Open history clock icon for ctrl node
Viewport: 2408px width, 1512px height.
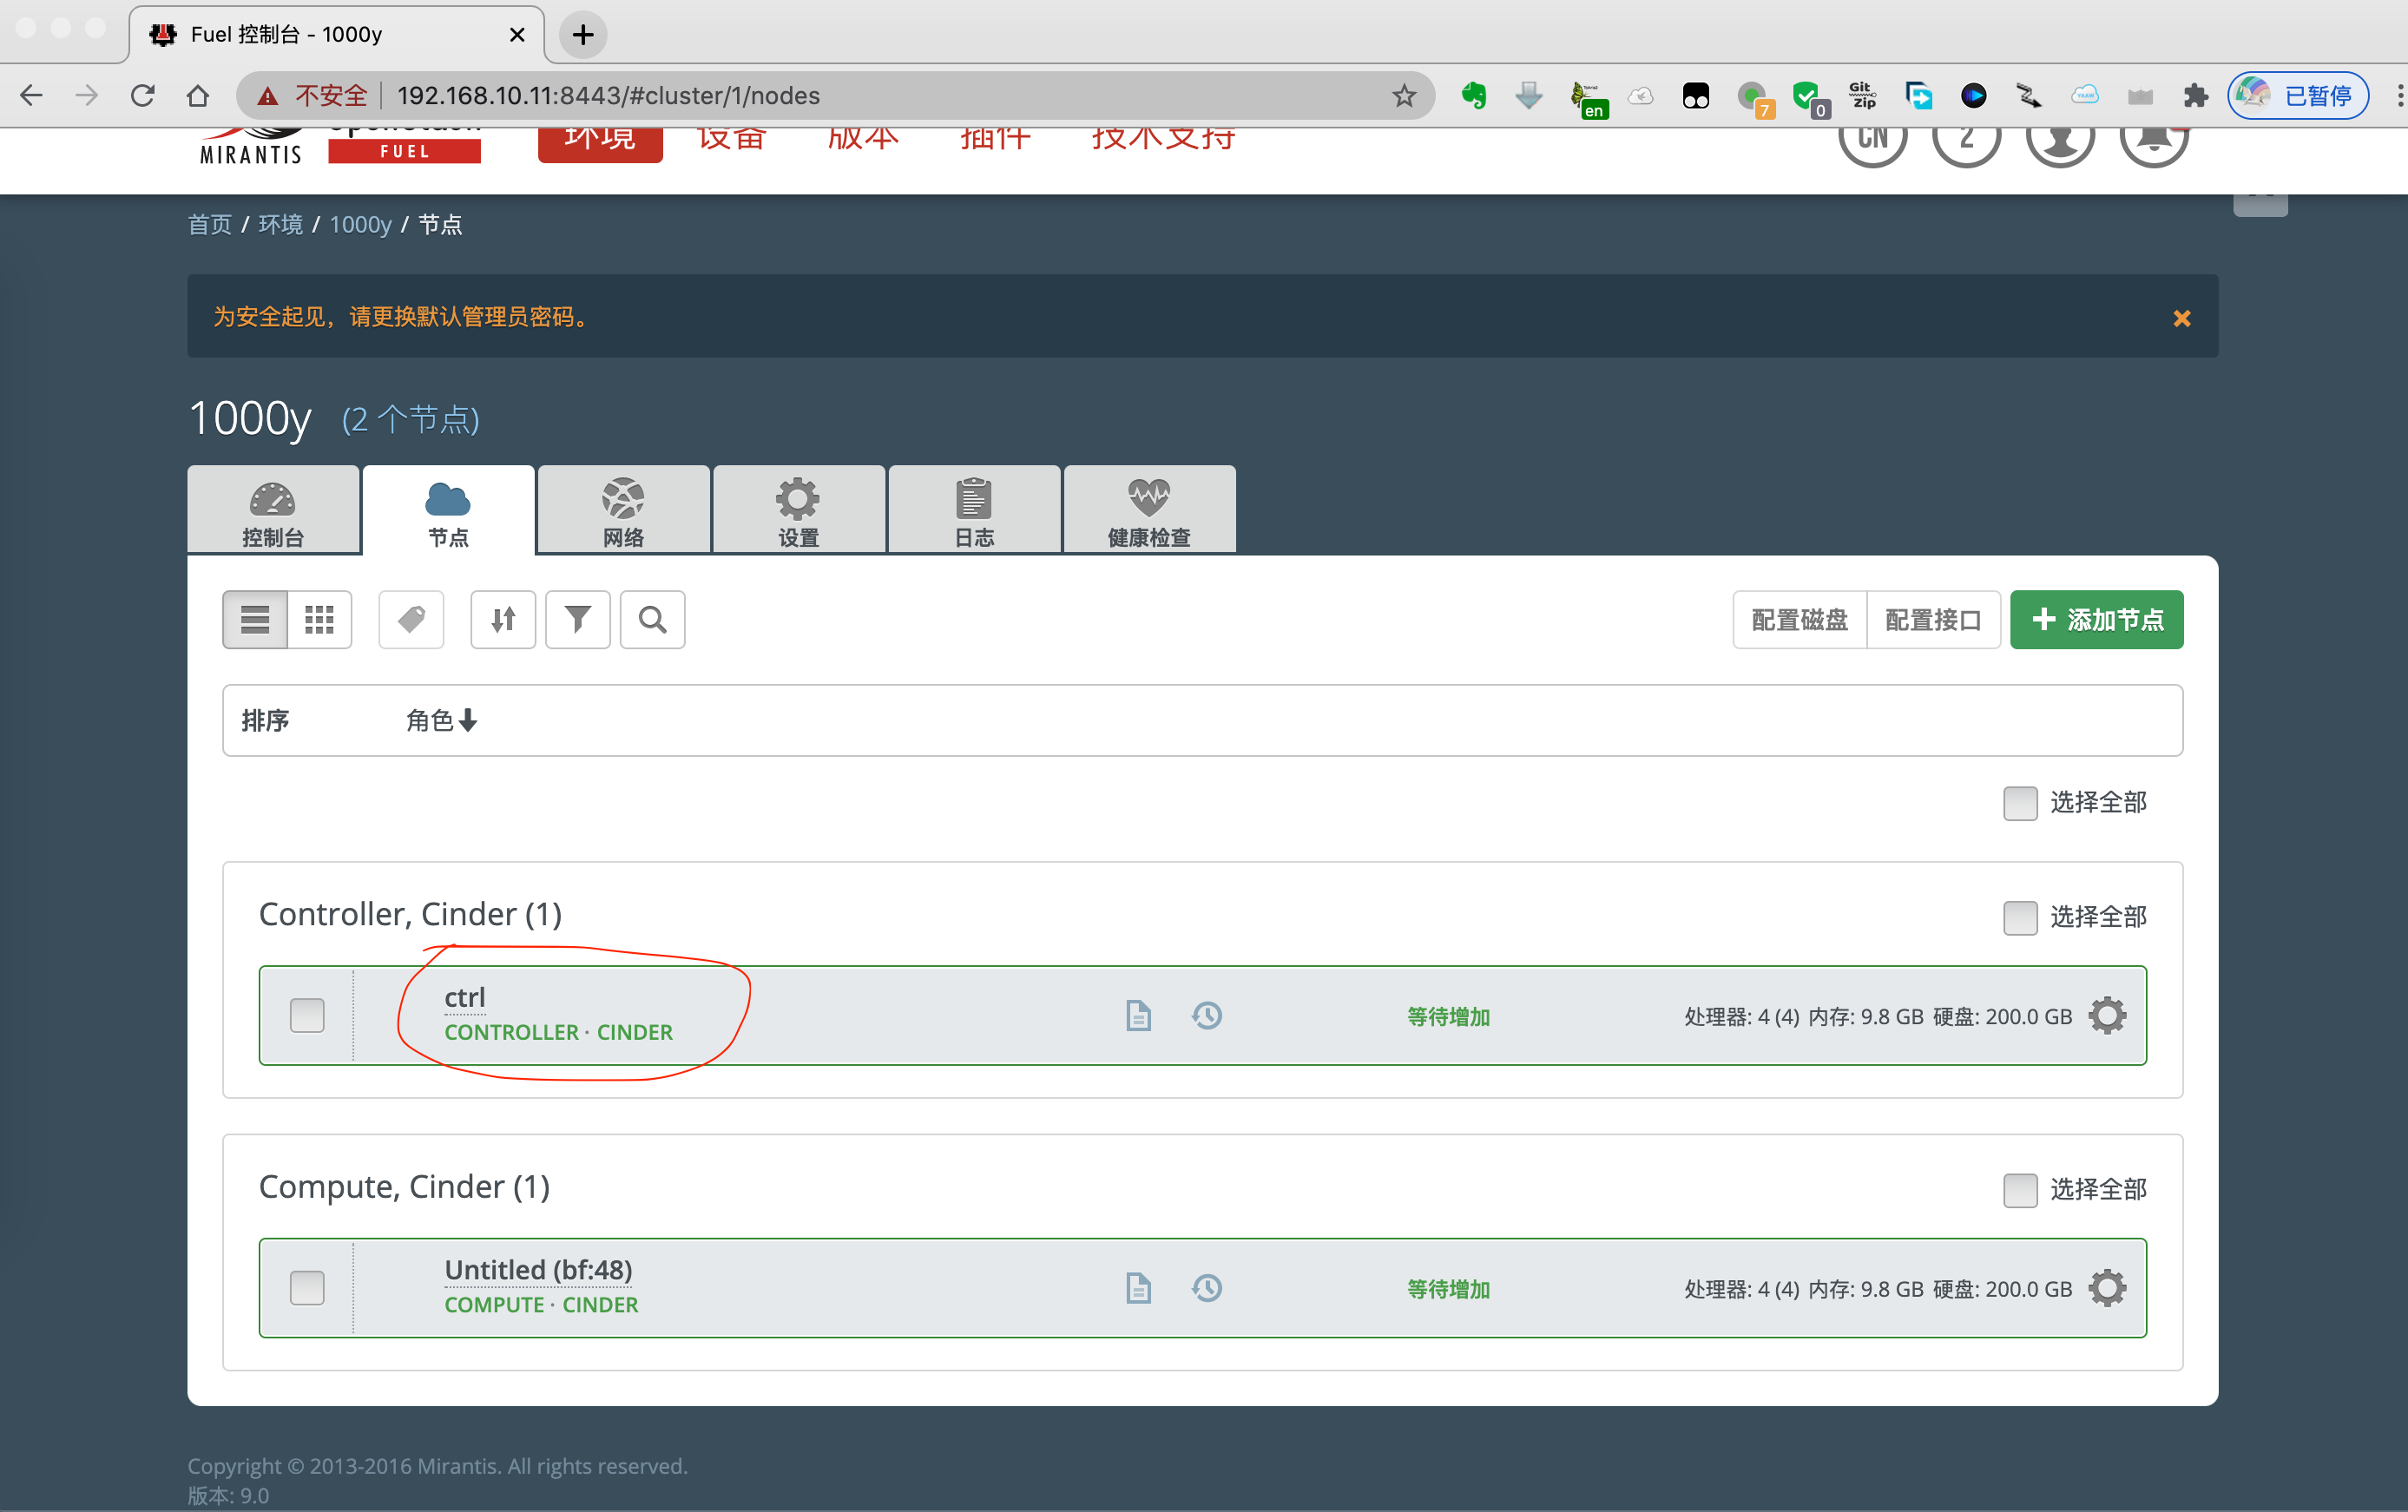[x=1207, y=1016]
